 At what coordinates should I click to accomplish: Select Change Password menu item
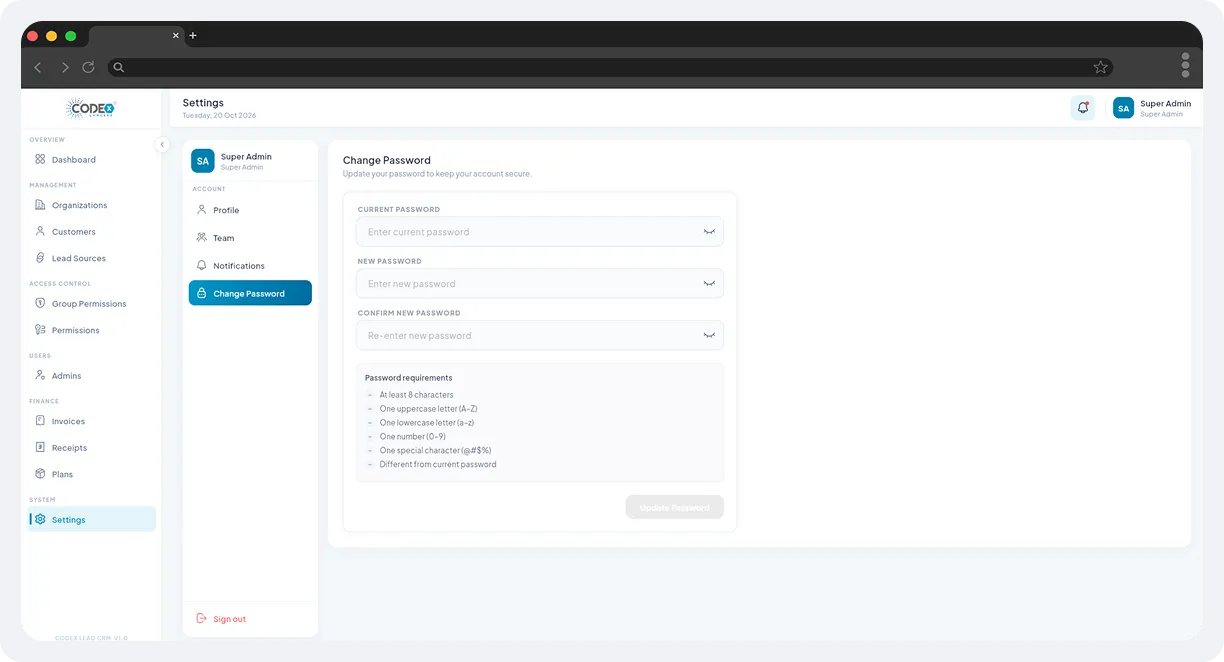(x=250, y=293)
